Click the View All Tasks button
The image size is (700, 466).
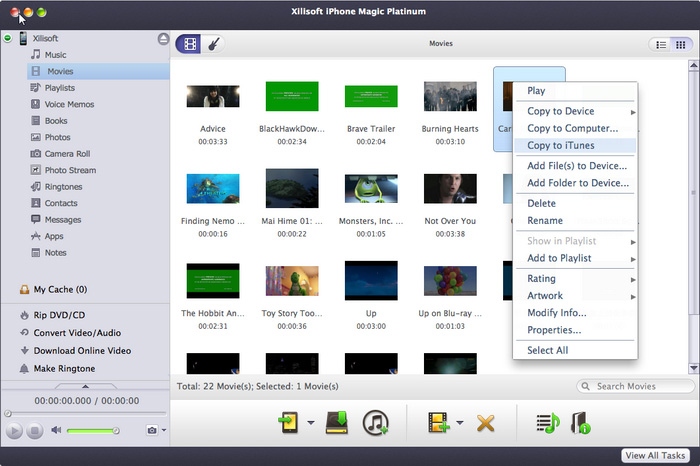coord(655,455)
